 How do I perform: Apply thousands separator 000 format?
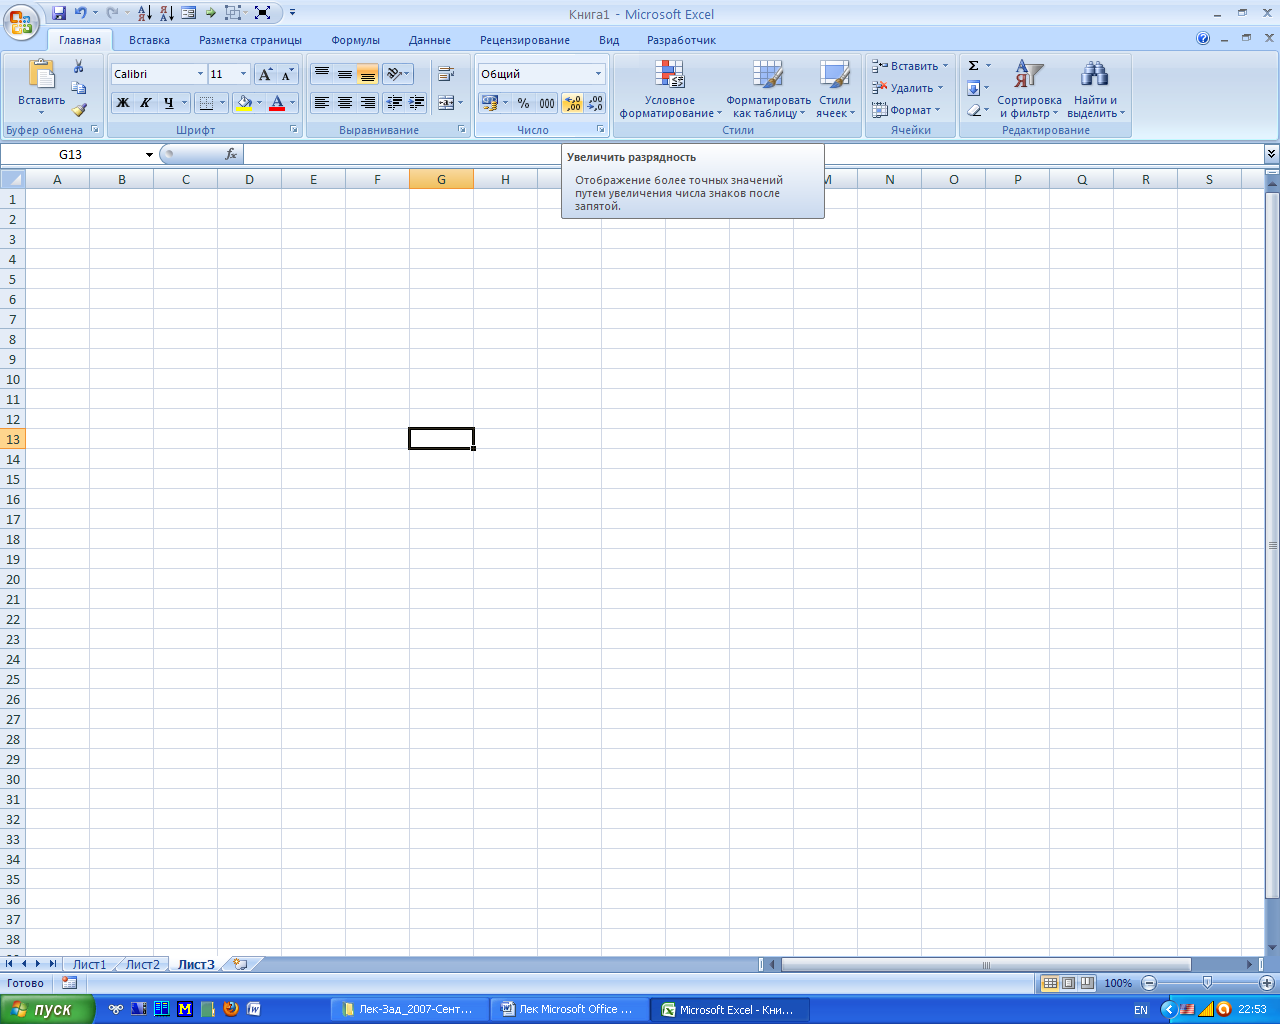coord(547,103)
